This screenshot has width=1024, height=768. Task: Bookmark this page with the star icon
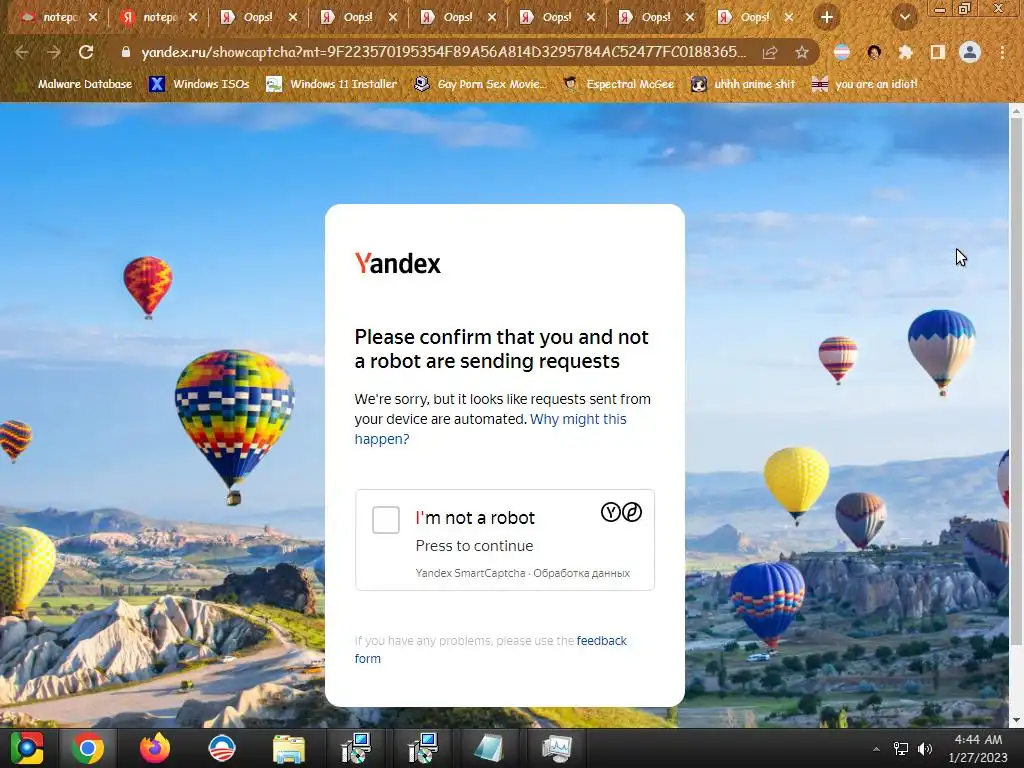[802, 52]
